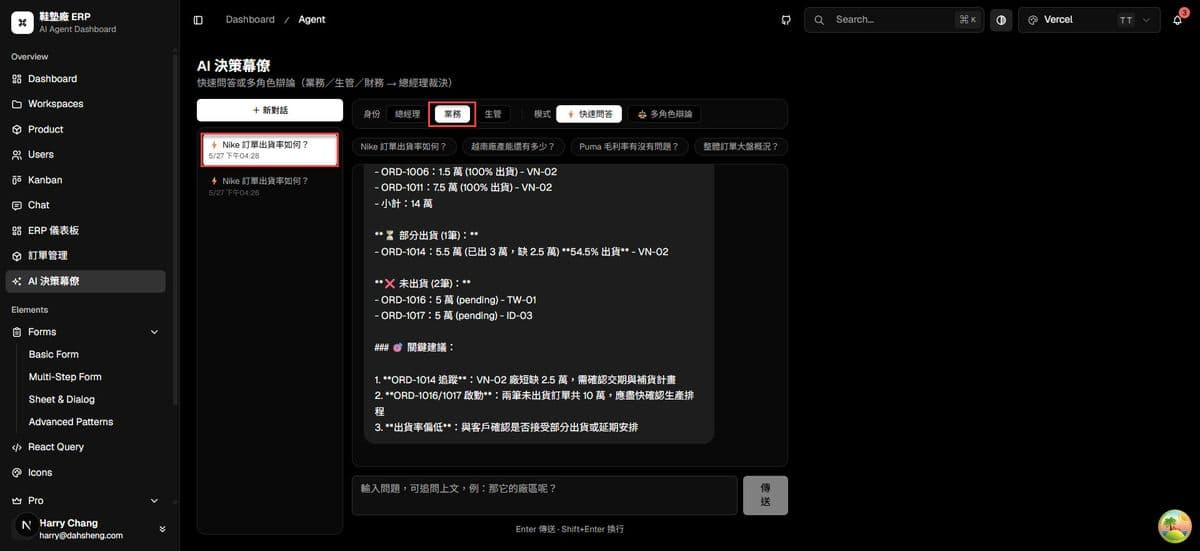Click the Chat icon in sidebar
This screenshot has height=551, width=1200.
coord(17,205)
